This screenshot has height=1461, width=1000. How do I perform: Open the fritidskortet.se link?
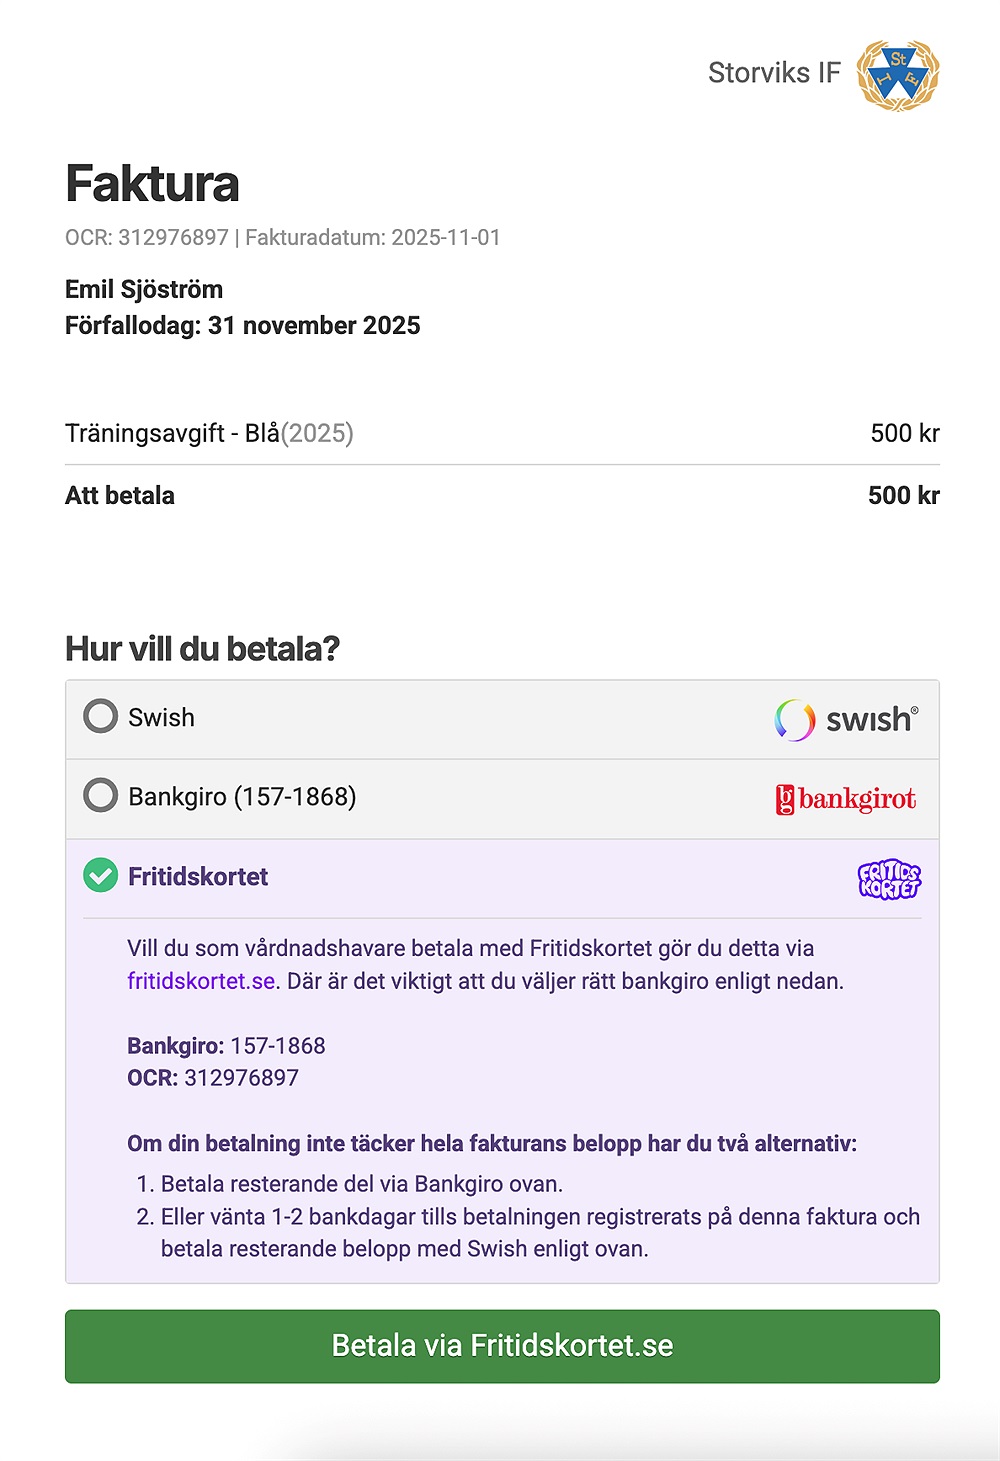pyautogui.click(x=201, y=981)
